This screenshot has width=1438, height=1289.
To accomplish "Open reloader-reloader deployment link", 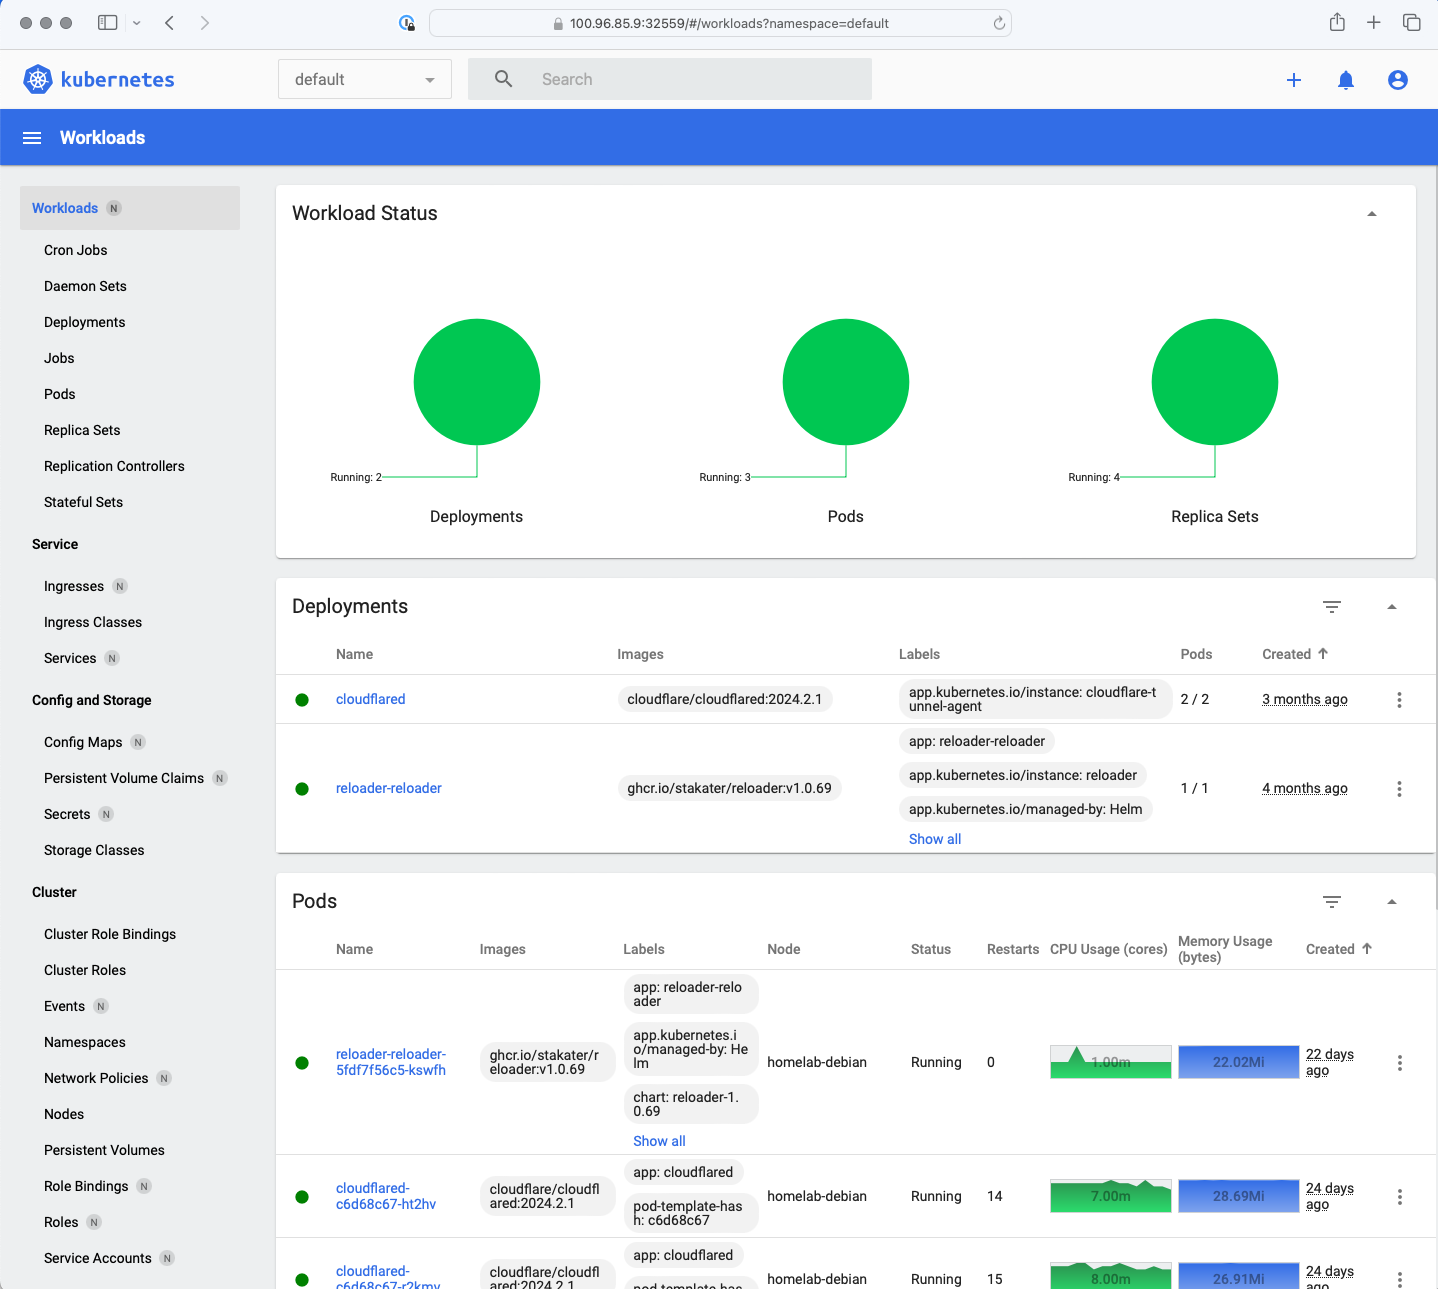I will coord(389,788).
